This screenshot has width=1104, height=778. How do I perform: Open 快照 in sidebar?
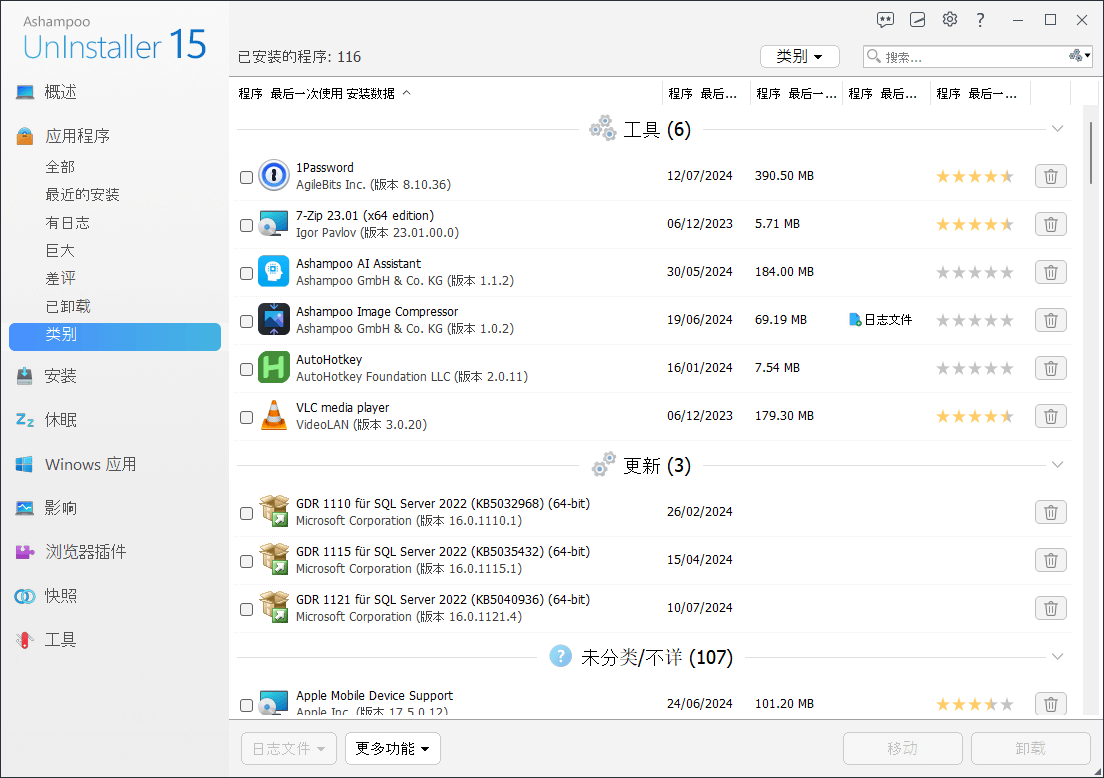pyautogui.click(x=60, y=596)
